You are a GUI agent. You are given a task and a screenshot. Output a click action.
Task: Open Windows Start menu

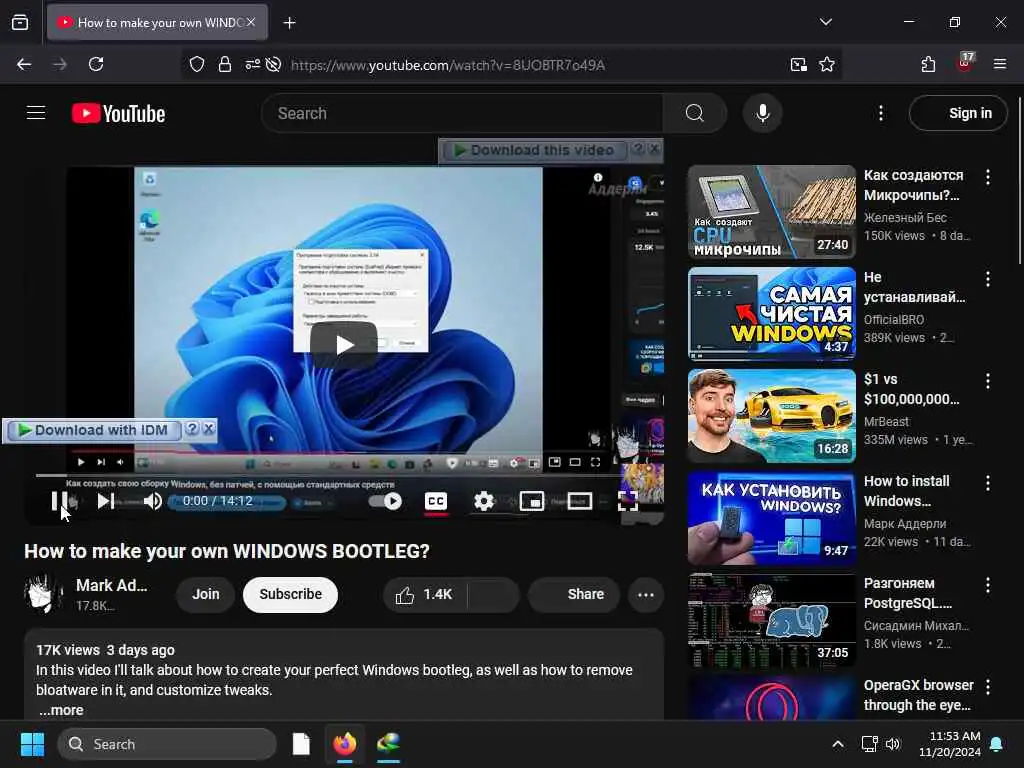[x=32, y=744]
